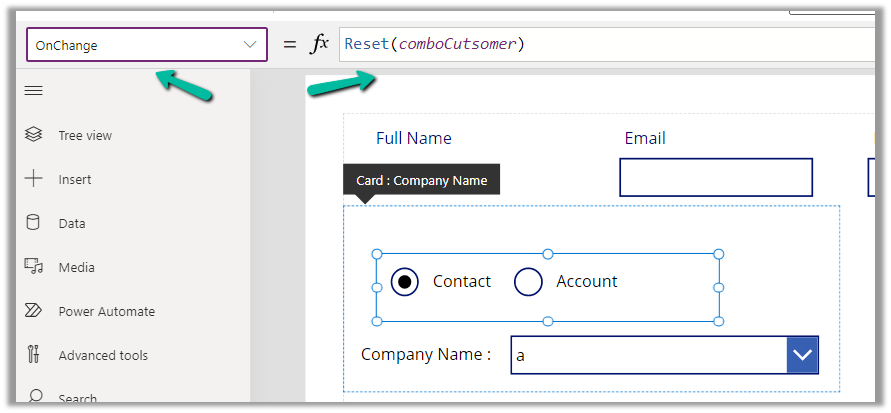The width and height of the screenshot is (891, 413).
Task: Click the Search magnifier icon
Action: click(33, 397)
